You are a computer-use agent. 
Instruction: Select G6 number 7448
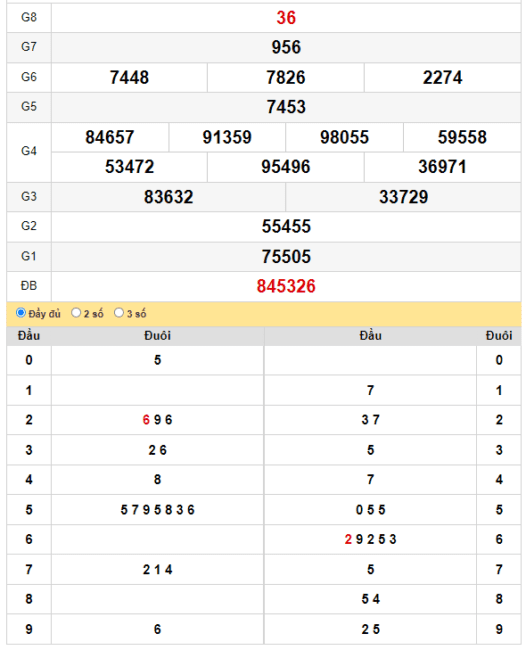point(129,78)
